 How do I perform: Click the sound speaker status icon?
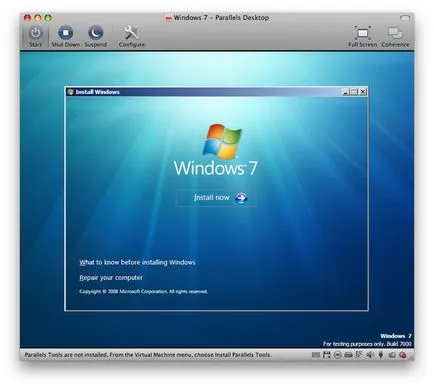tap(370, 355)
